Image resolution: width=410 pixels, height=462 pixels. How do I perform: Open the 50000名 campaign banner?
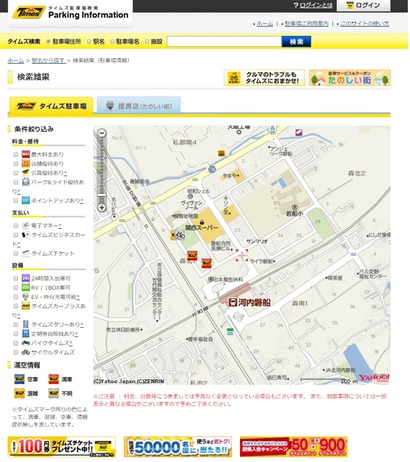point(178,446)
